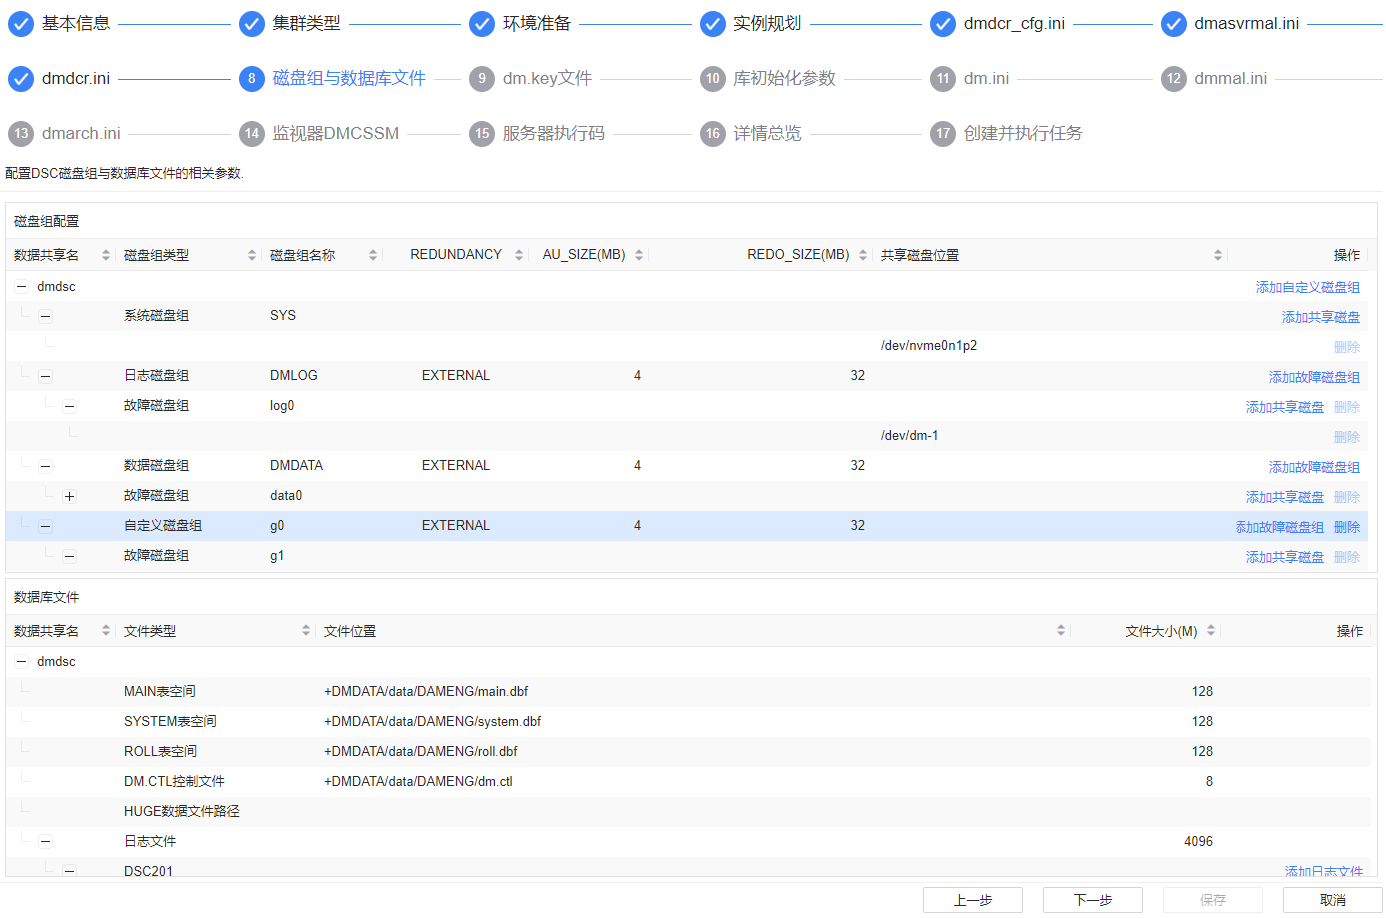Sort by 磁盘组名称 column
1386x918 pixels.
(x=373, y=255)
